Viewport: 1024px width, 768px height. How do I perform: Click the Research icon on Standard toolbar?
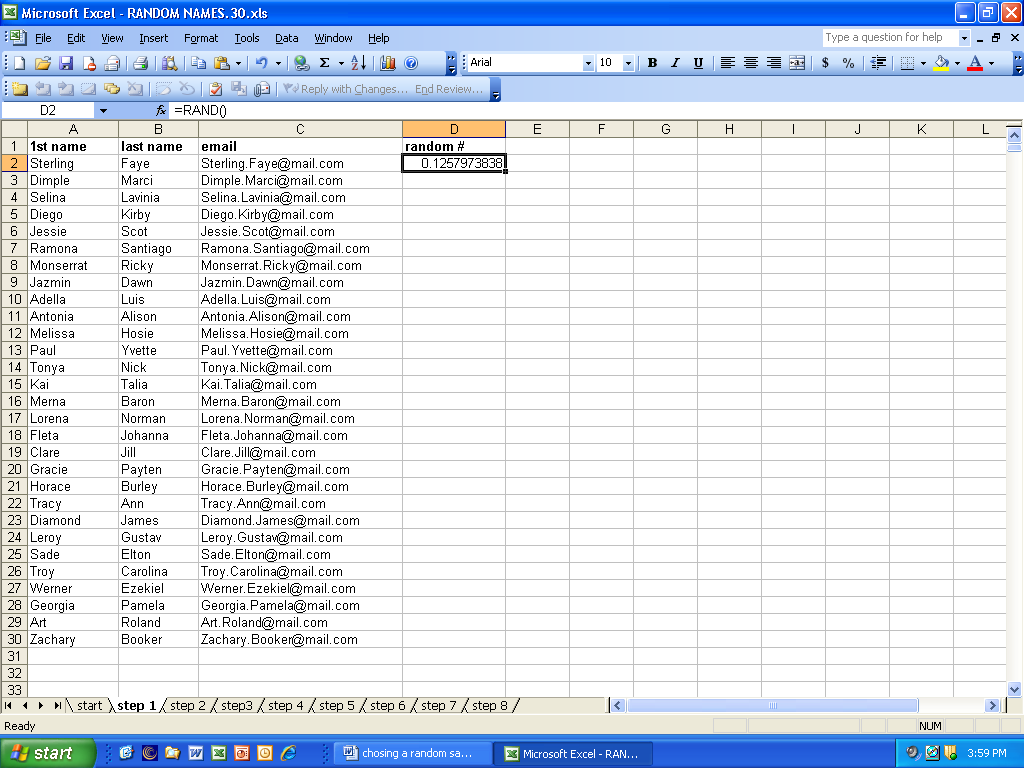pyautogui.click(x=170, y=63)
